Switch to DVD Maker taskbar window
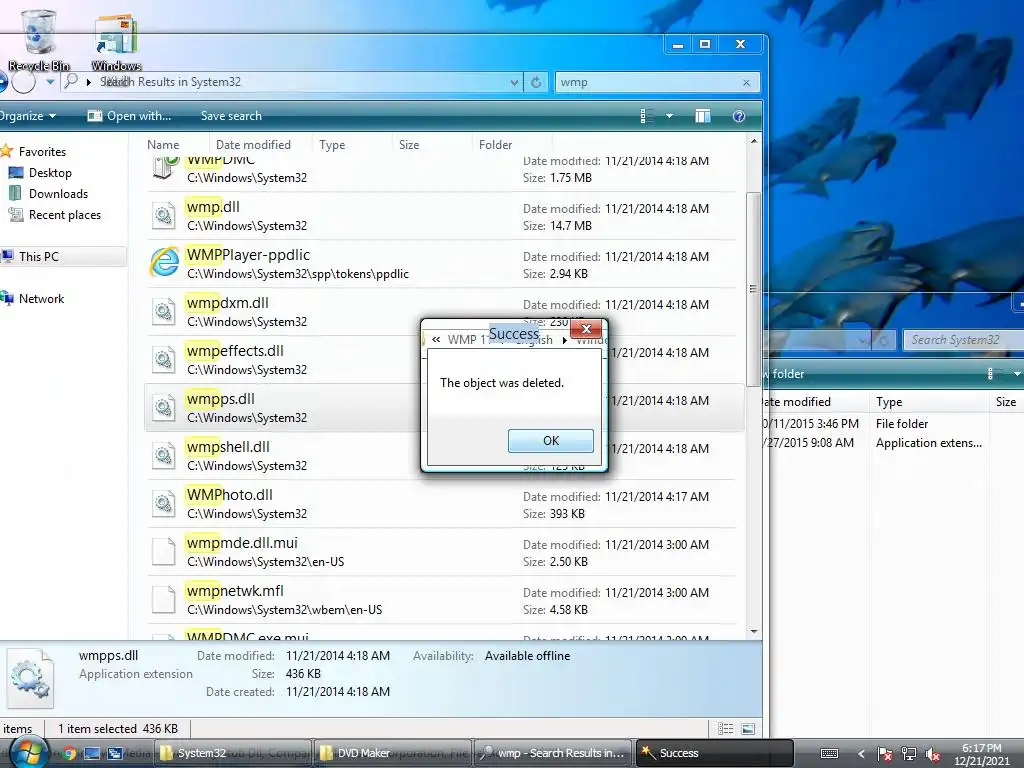The width and height of the screenshot is (1024, 768). (392, 754)
